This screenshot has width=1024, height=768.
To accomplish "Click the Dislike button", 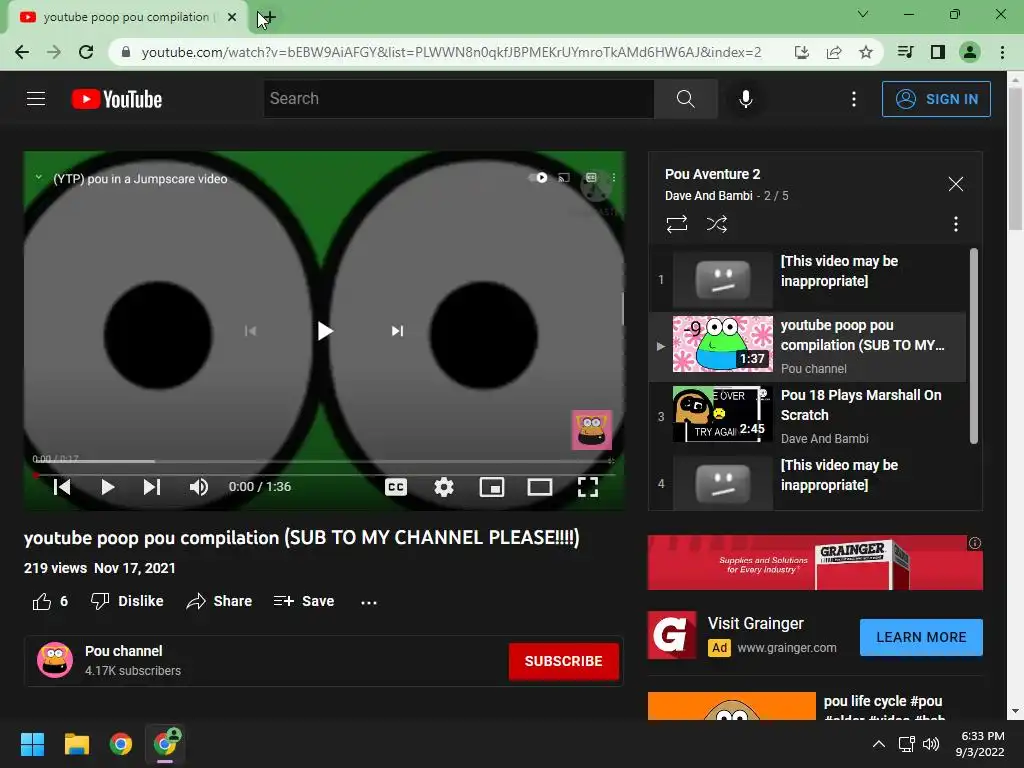I will click(127, 601).
